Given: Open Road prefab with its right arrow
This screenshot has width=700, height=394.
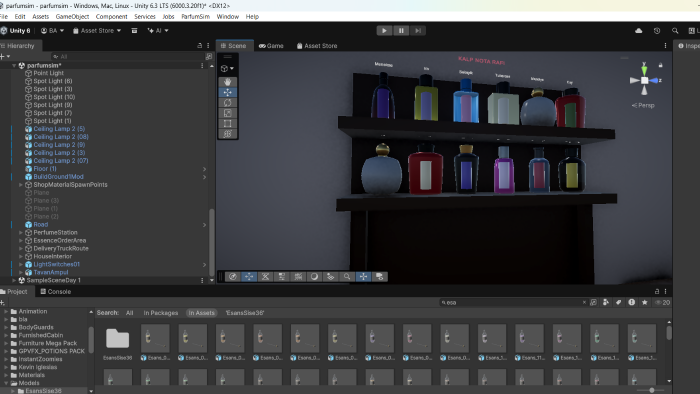Looking at the screenshot, I should pos(204,225).
